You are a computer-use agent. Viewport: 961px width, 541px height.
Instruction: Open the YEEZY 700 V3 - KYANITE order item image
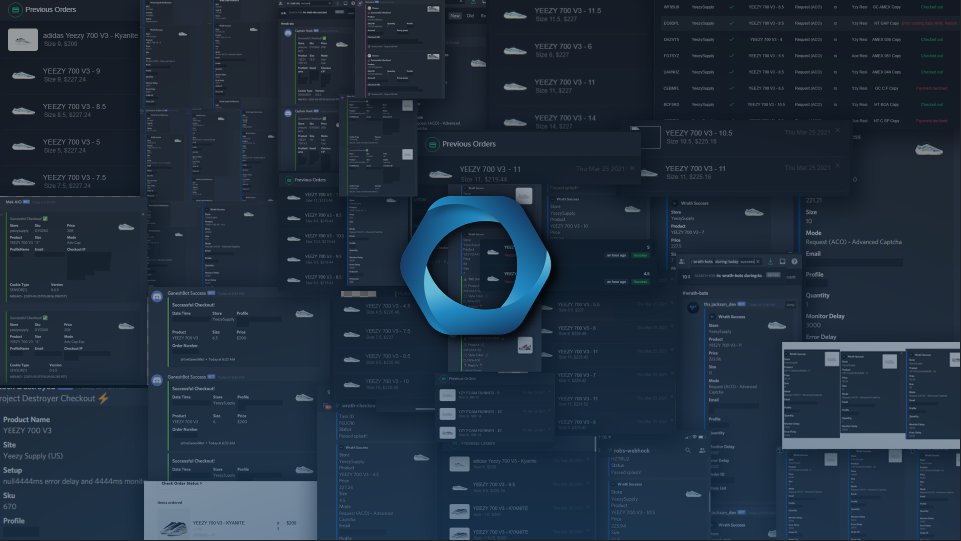pyautogui.click(x=173, y=526)
